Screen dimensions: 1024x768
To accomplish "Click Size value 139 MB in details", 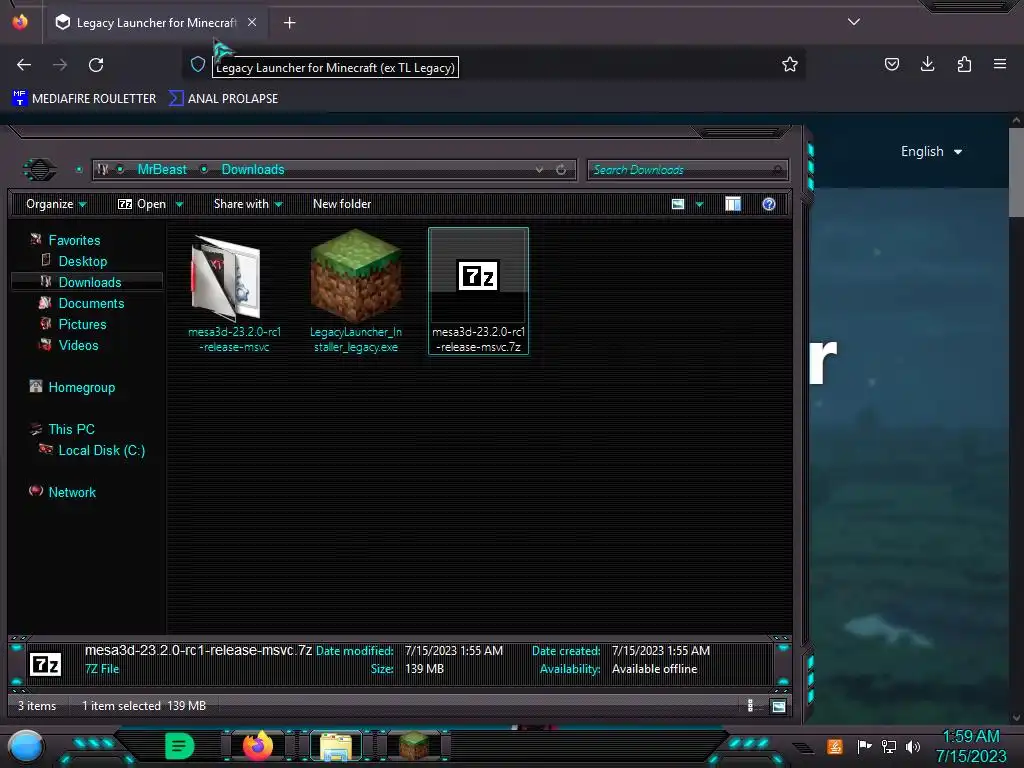I will coord(424,669).
